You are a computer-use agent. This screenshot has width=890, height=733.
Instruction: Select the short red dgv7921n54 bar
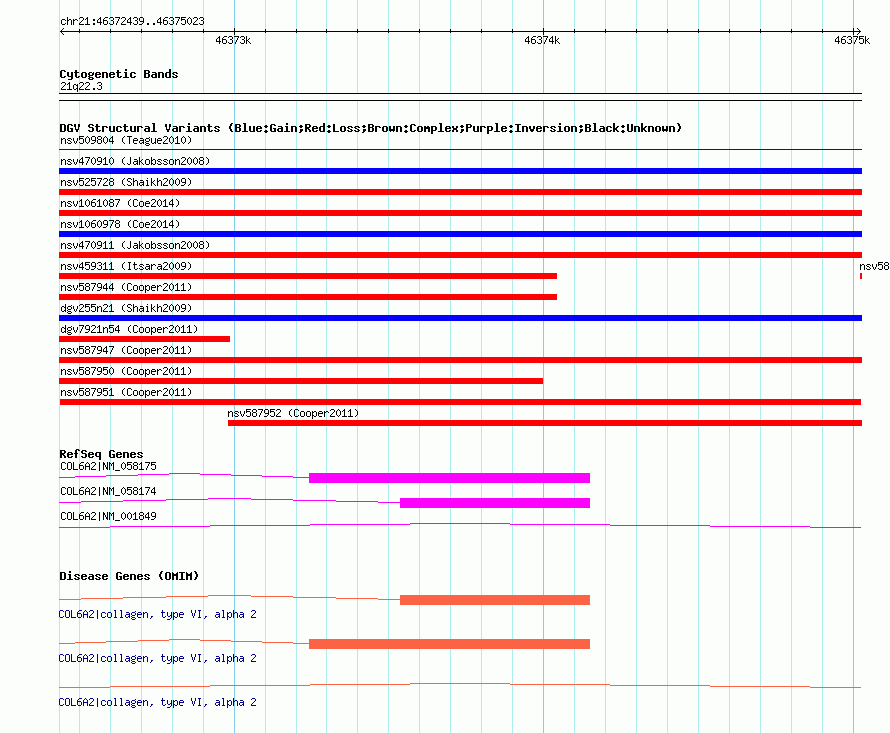(x=144, y=339)
